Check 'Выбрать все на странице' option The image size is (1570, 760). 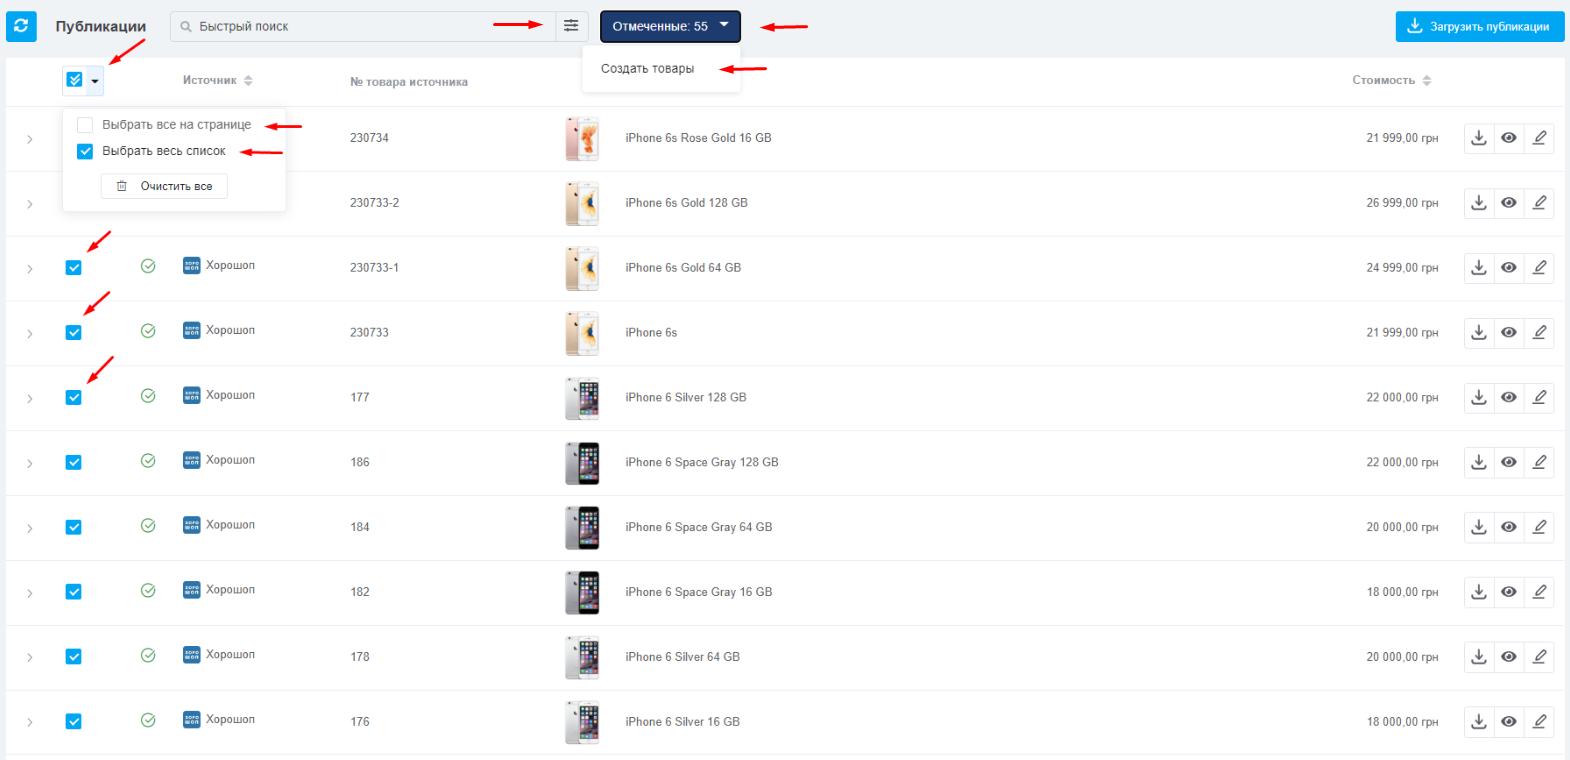[x=85, y=125]
